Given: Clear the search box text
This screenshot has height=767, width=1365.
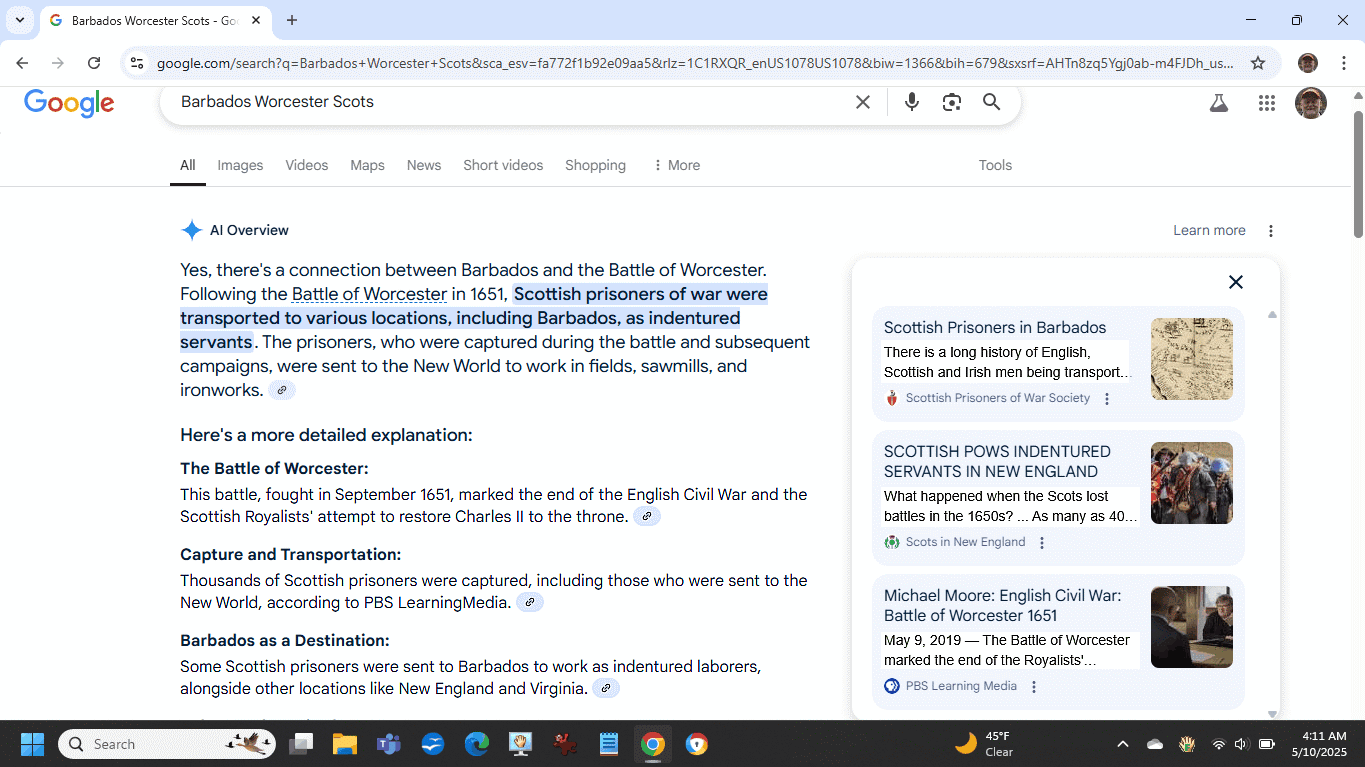Looking at the screenshot, I should (x=862, y=102).
